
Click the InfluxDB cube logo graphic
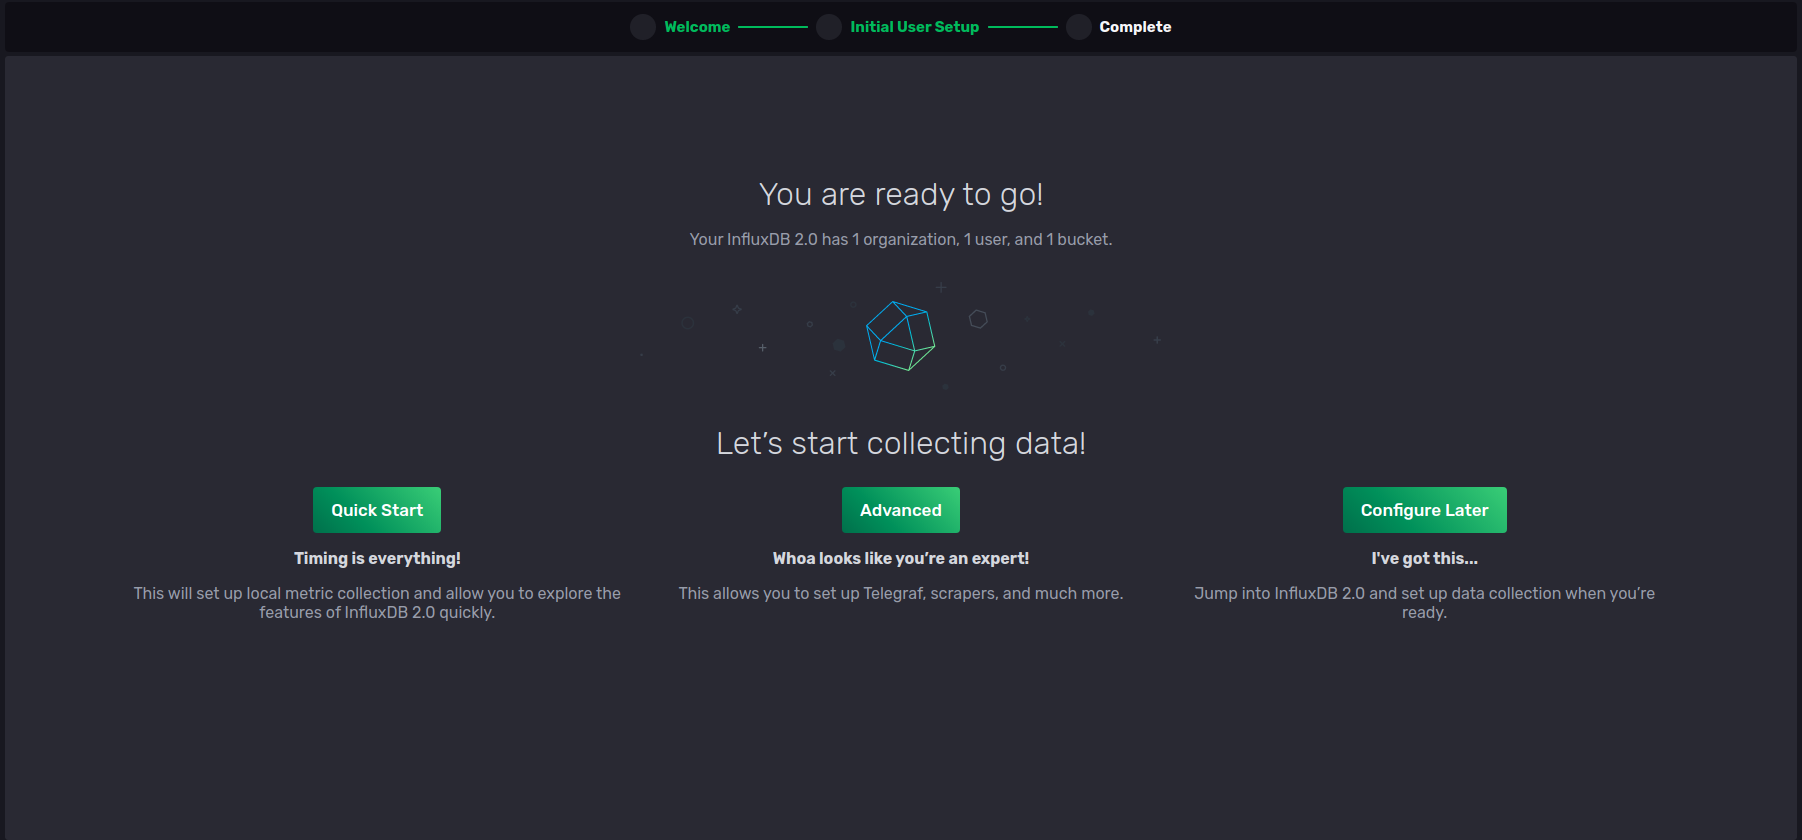(900, 336)
